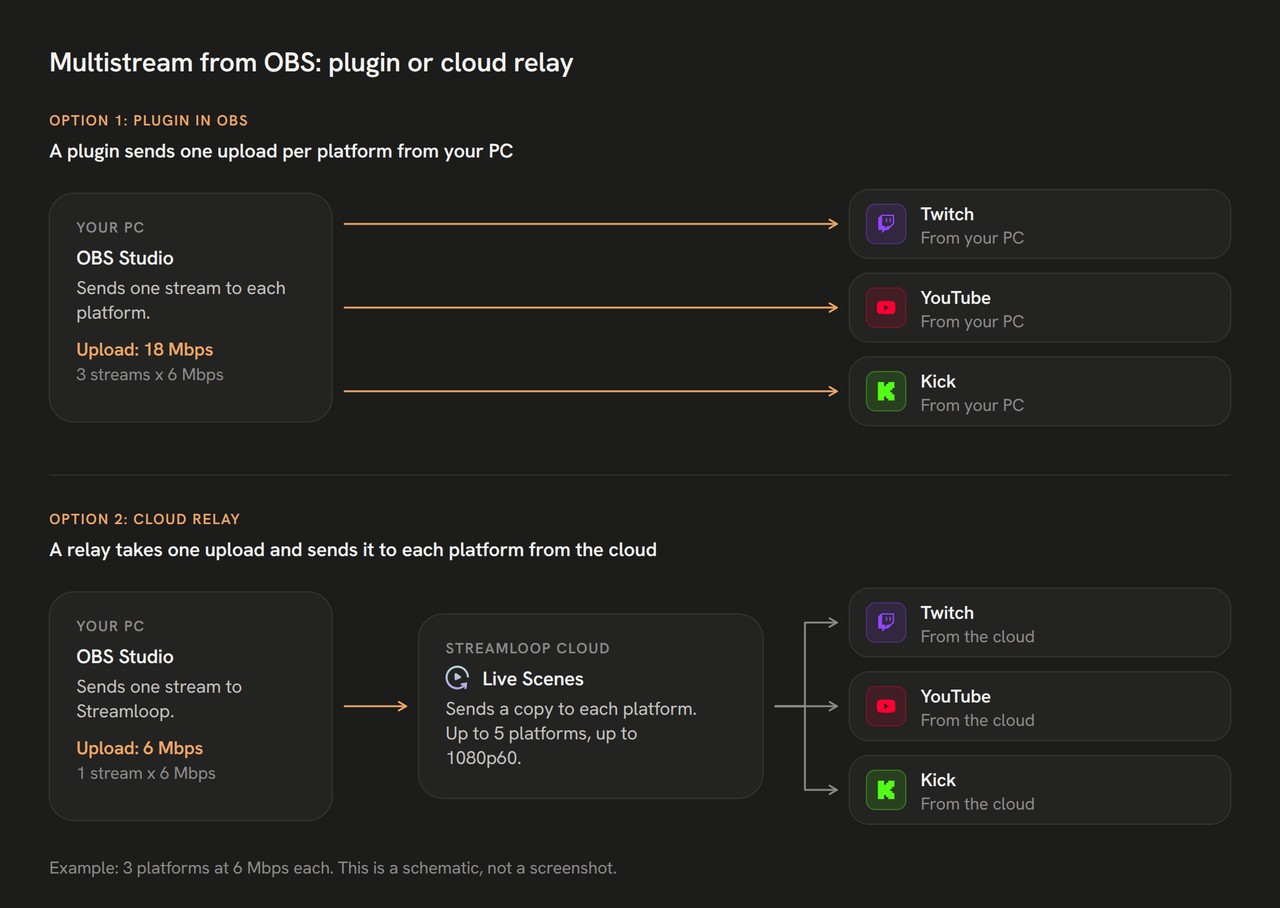Click the Twitch icon labeled "From your PC"
The image size is (1280, 908).
pyautogui.click(x=886, y=224)
